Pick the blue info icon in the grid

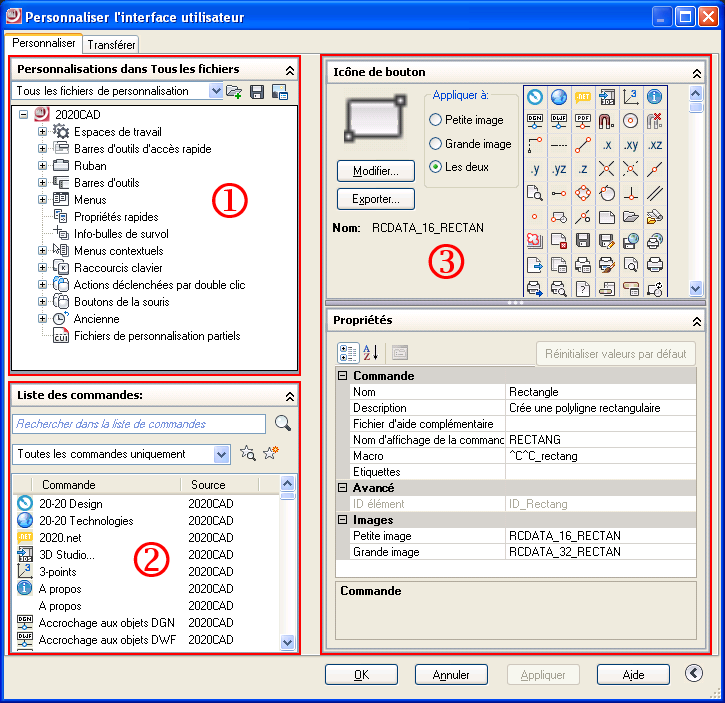[655, 97]
